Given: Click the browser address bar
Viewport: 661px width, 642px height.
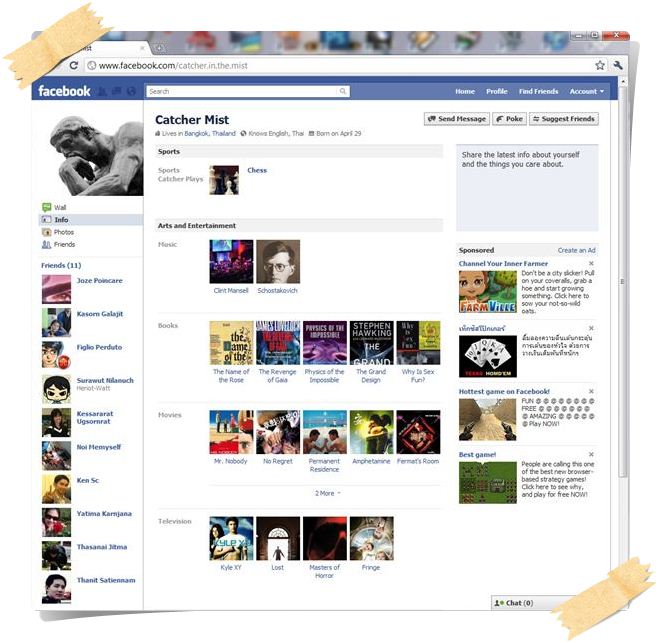Looking at the screenshot, I should [339, 65].
